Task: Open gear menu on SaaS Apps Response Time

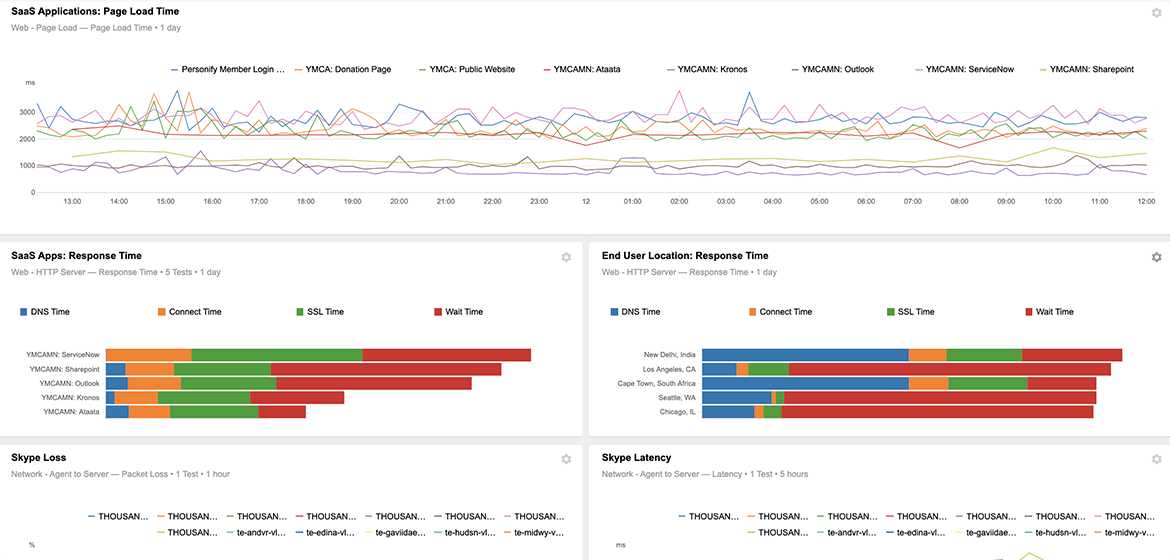Action: coord(566,257)
